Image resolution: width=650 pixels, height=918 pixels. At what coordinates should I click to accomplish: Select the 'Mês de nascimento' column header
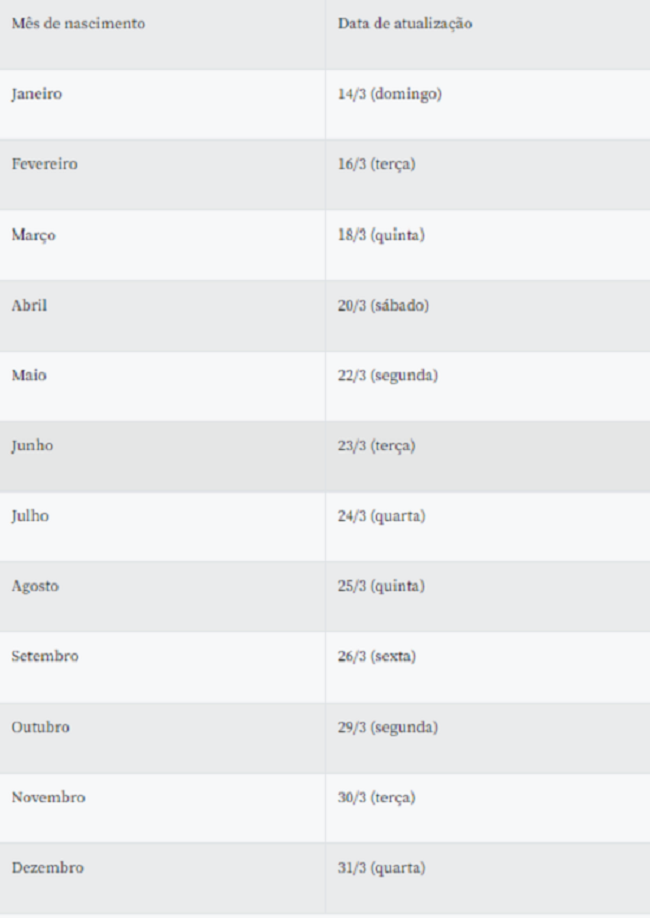pyautogui.click(x=162, y=35)
